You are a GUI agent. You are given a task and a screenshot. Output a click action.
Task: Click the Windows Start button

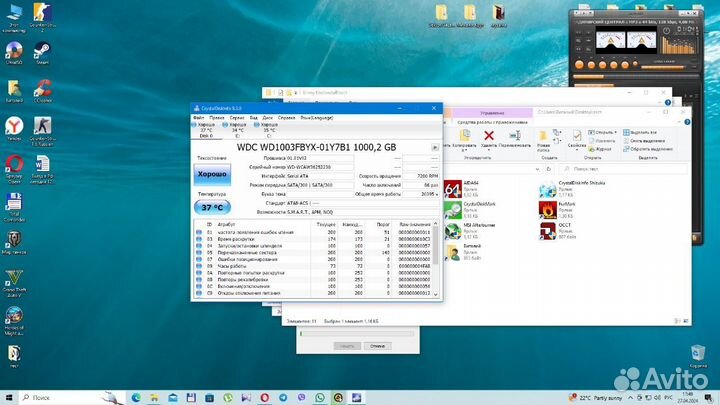9,398
